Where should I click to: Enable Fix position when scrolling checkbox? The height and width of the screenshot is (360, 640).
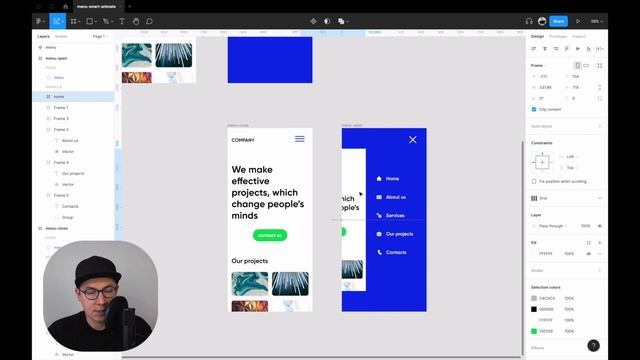[x=534, y=181]
